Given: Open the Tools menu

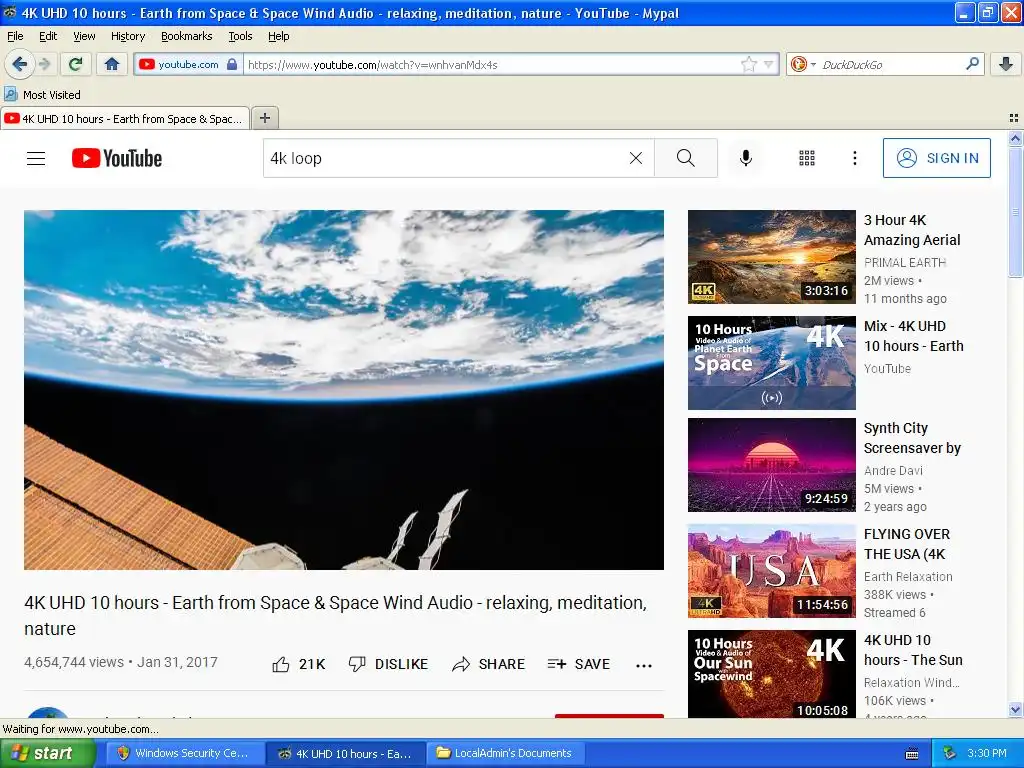Looking at the screenshot, I should pos(240,36).
